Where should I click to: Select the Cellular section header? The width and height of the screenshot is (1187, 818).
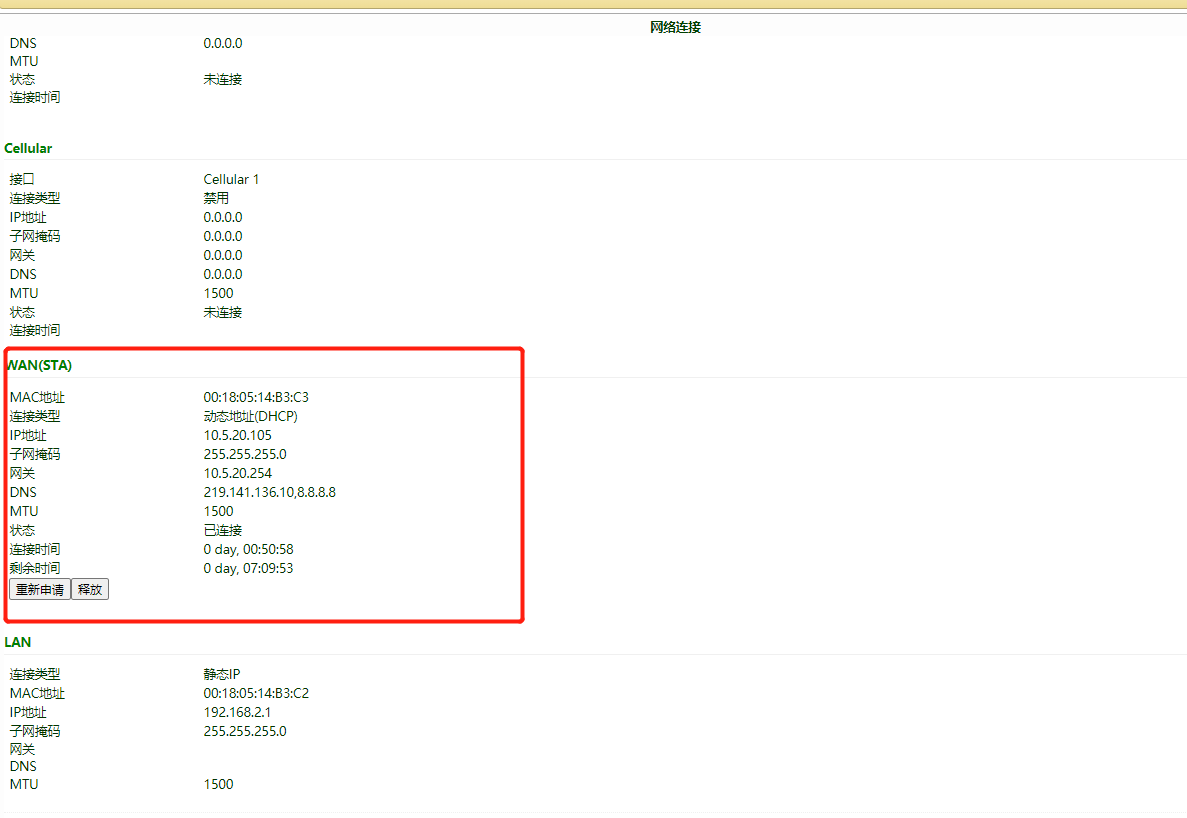pyautogui.click(x=27, y=148)
